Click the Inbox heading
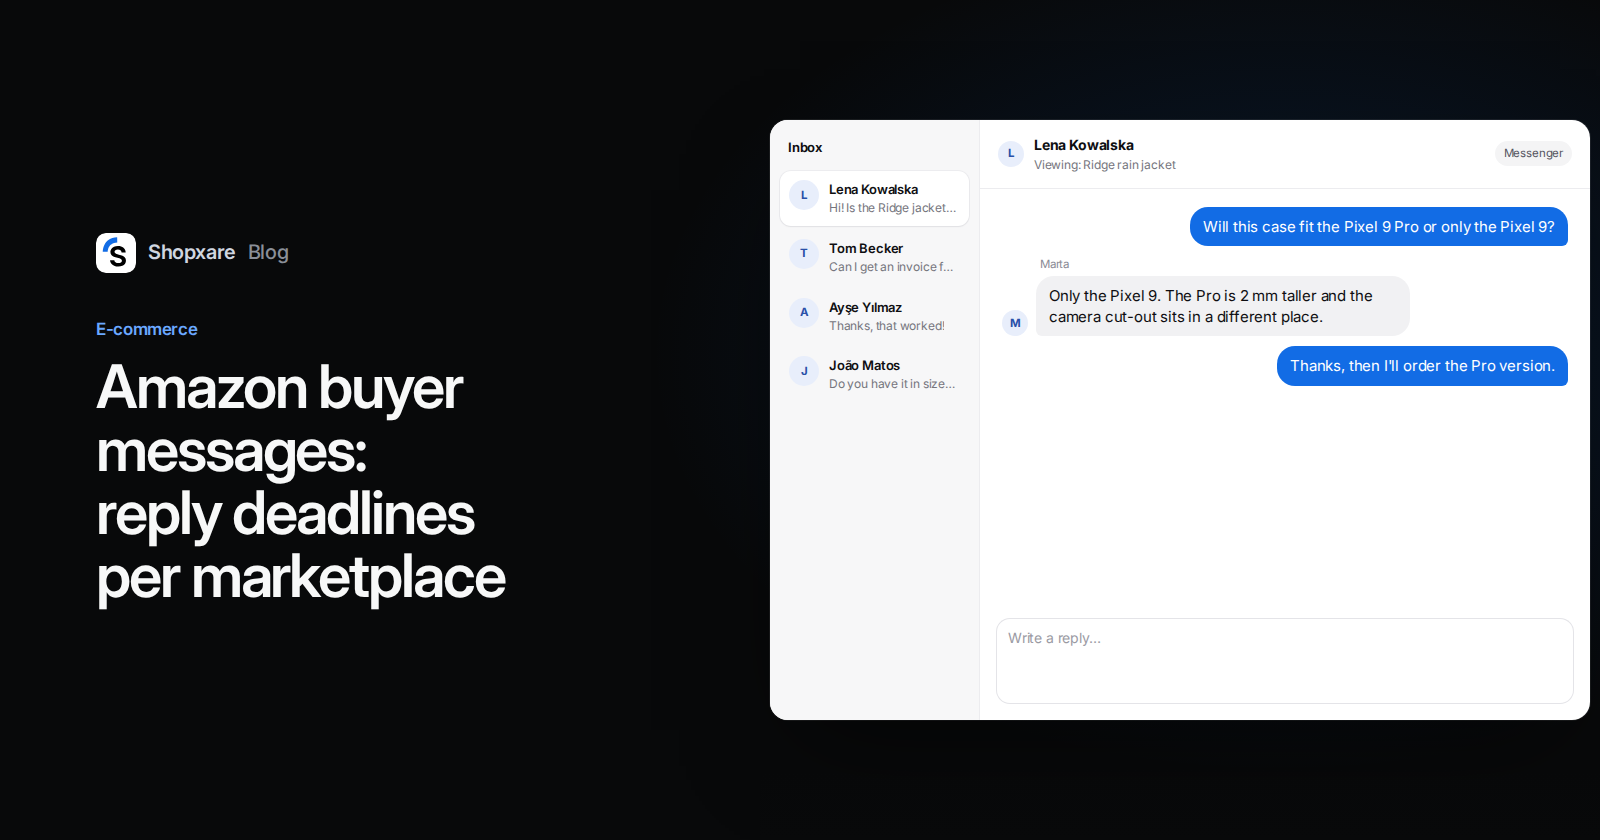Image resolution: width=1600 pixels, height=840 pixels. 805,147
